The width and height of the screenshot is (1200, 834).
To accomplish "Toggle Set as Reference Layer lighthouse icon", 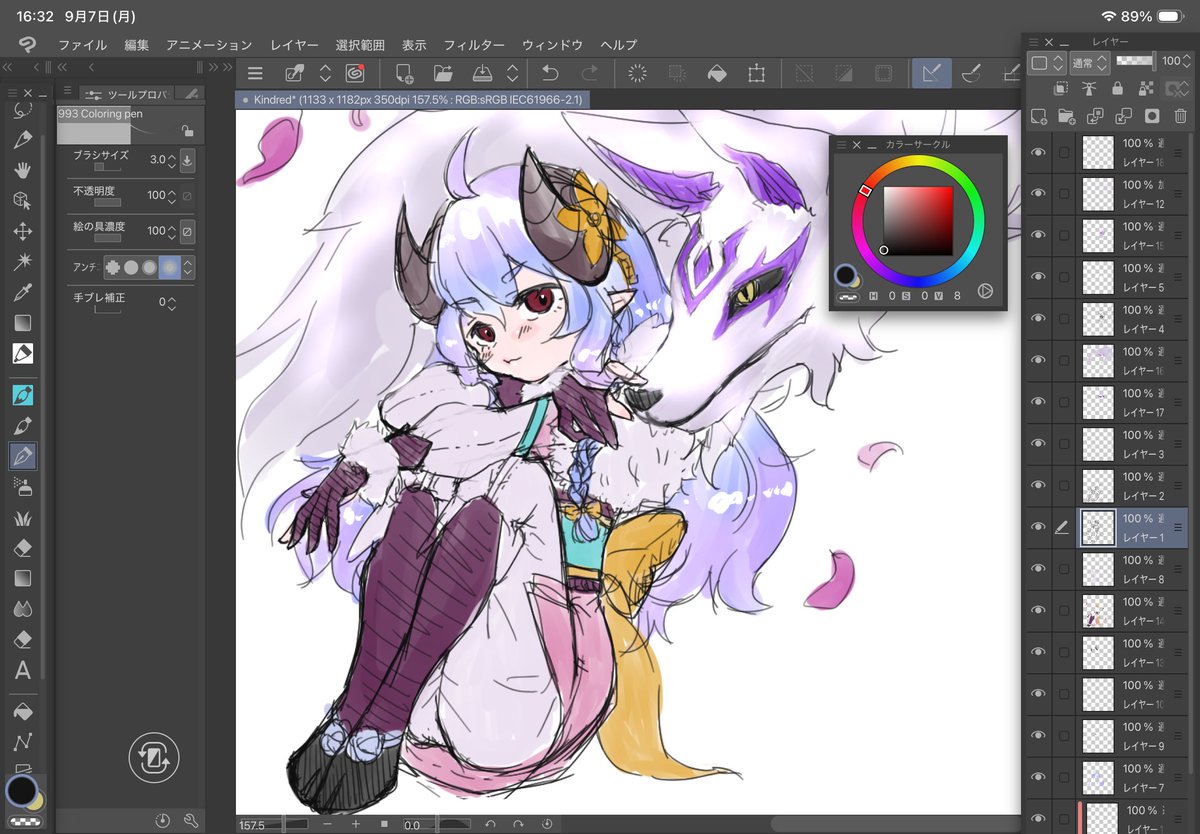I will click(x=1089, y=88).
